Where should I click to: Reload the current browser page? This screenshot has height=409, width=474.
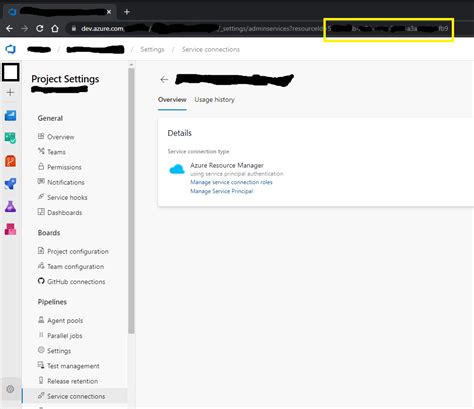point(40,29)
